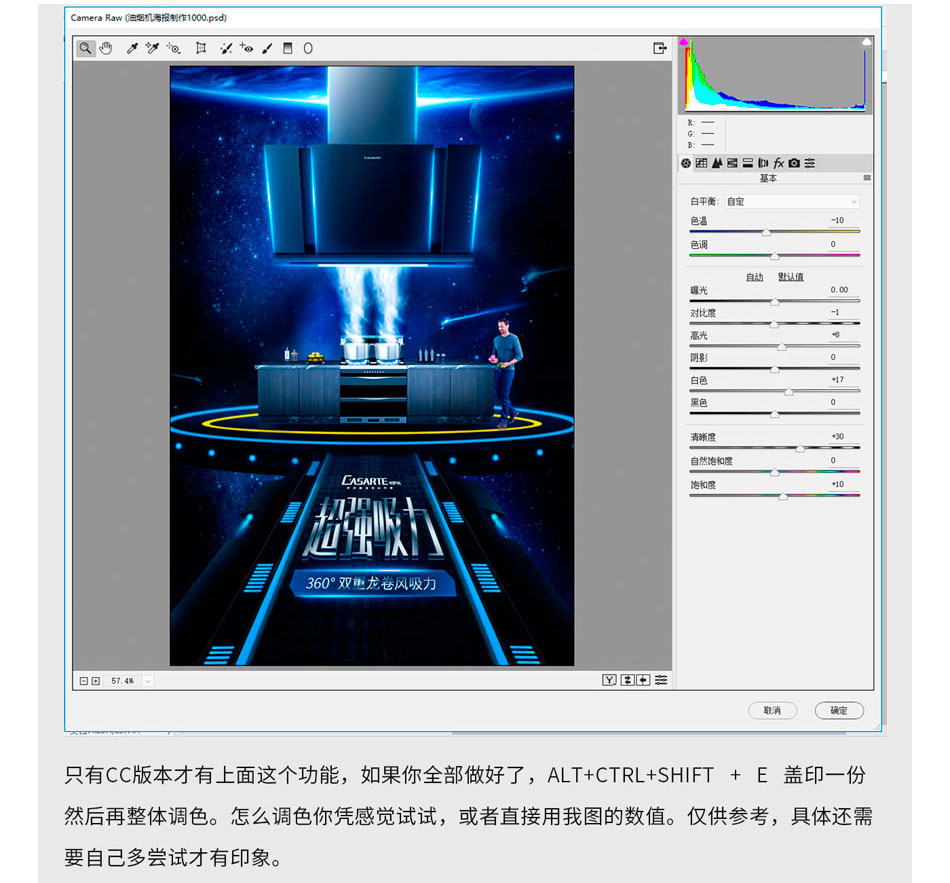Toggle shadow clipping warning in histogram
The width and height of the screenshot is (950, 883).
(x=684, y=42)
